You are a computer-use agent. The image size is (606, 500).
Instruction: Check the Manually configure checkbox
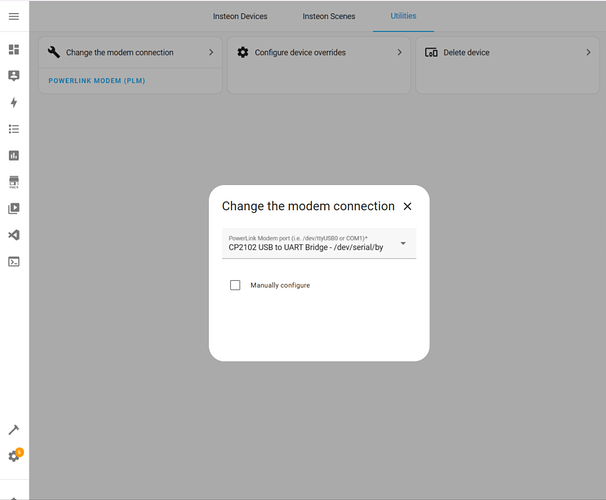235,285
